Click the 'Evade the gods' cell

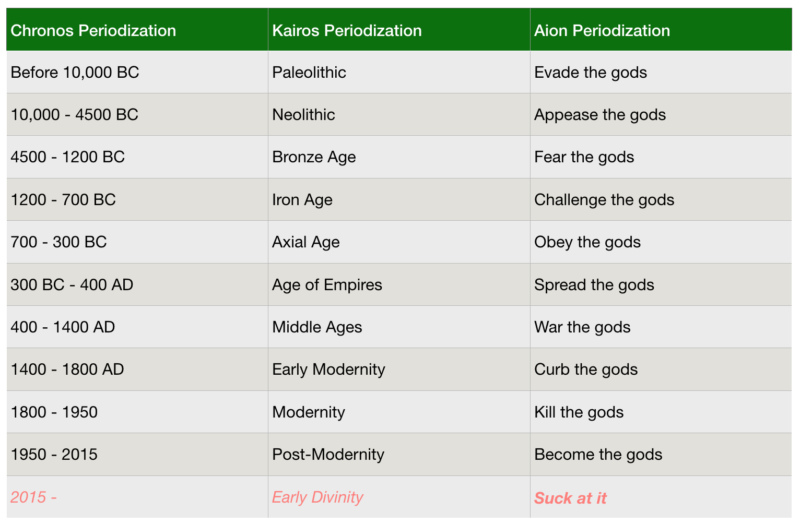click(590, 73)
